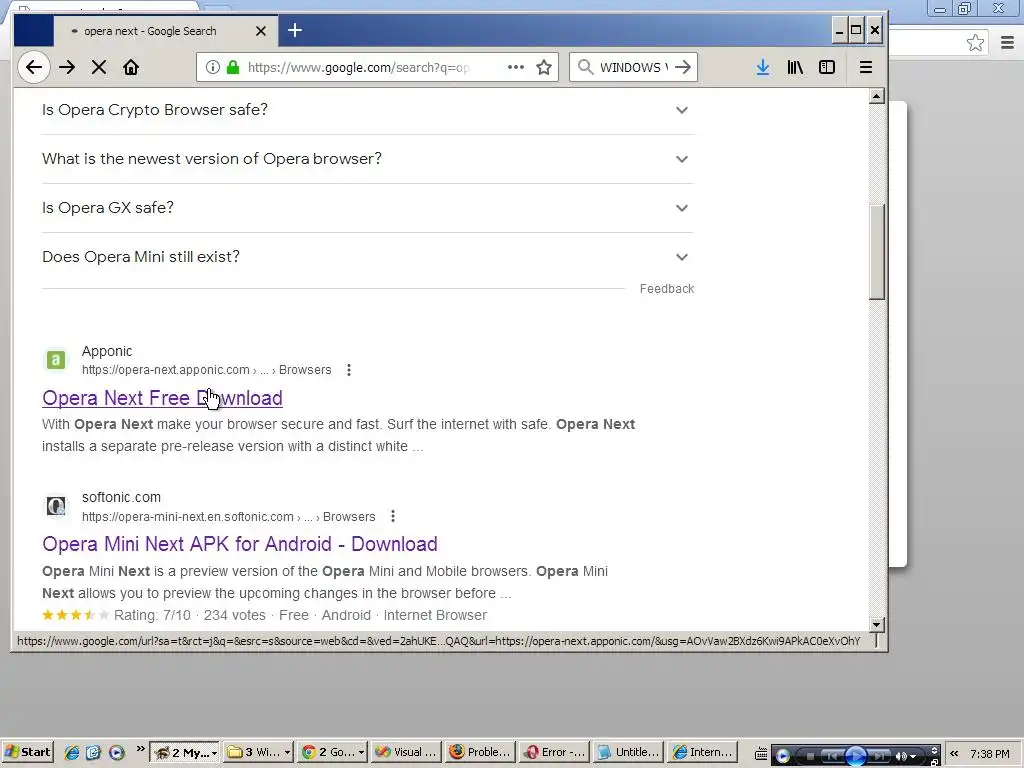Open the Downloads panel
Screen dimensions: 1024x768
[x=763, y=67]
